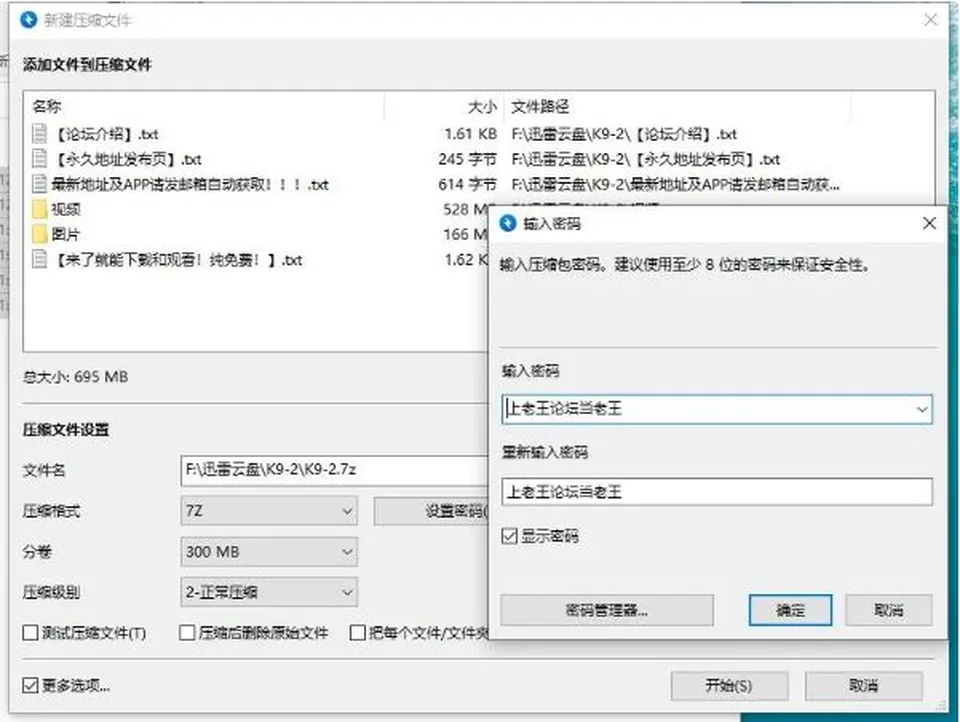Close the 新建压缩文件 window
The image size is (960, 722).
pyautogui.click(x=931, y=20)
